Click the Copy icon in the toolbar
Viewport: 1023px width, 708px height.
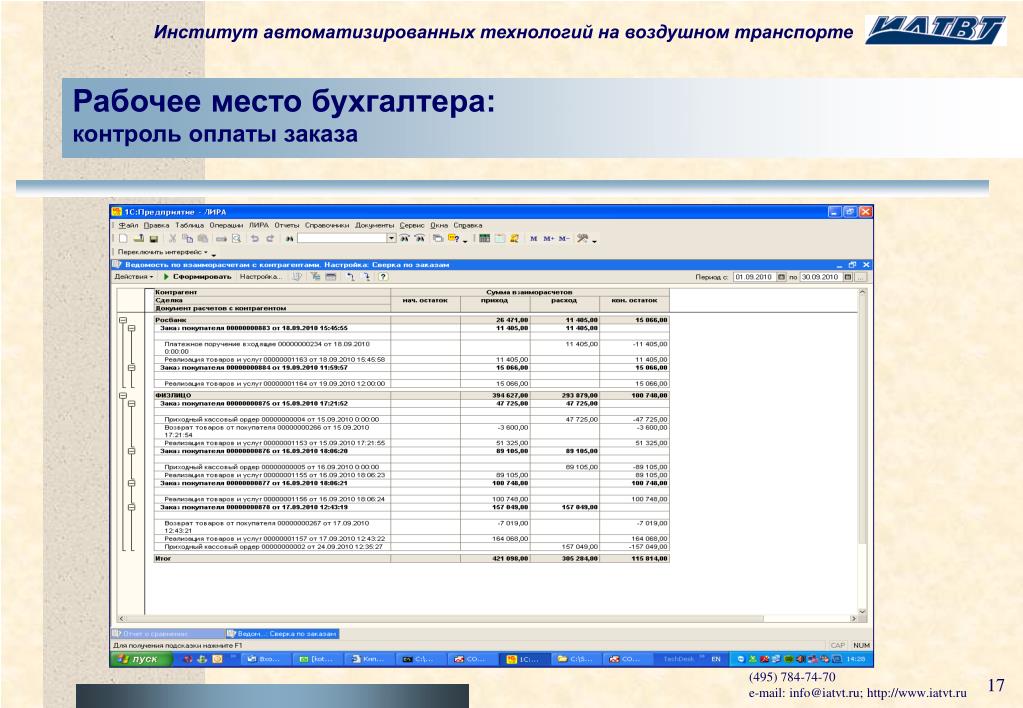coord(187,239)
